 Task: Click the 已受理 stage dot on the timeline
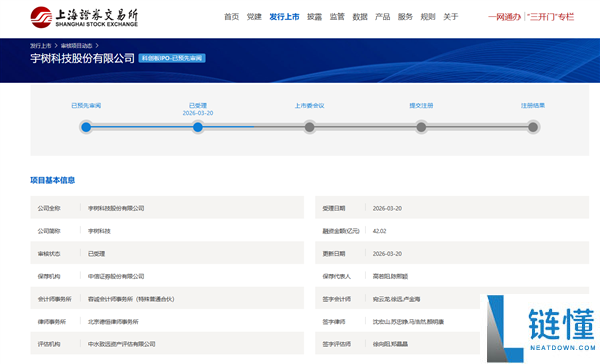click(198, 127)
